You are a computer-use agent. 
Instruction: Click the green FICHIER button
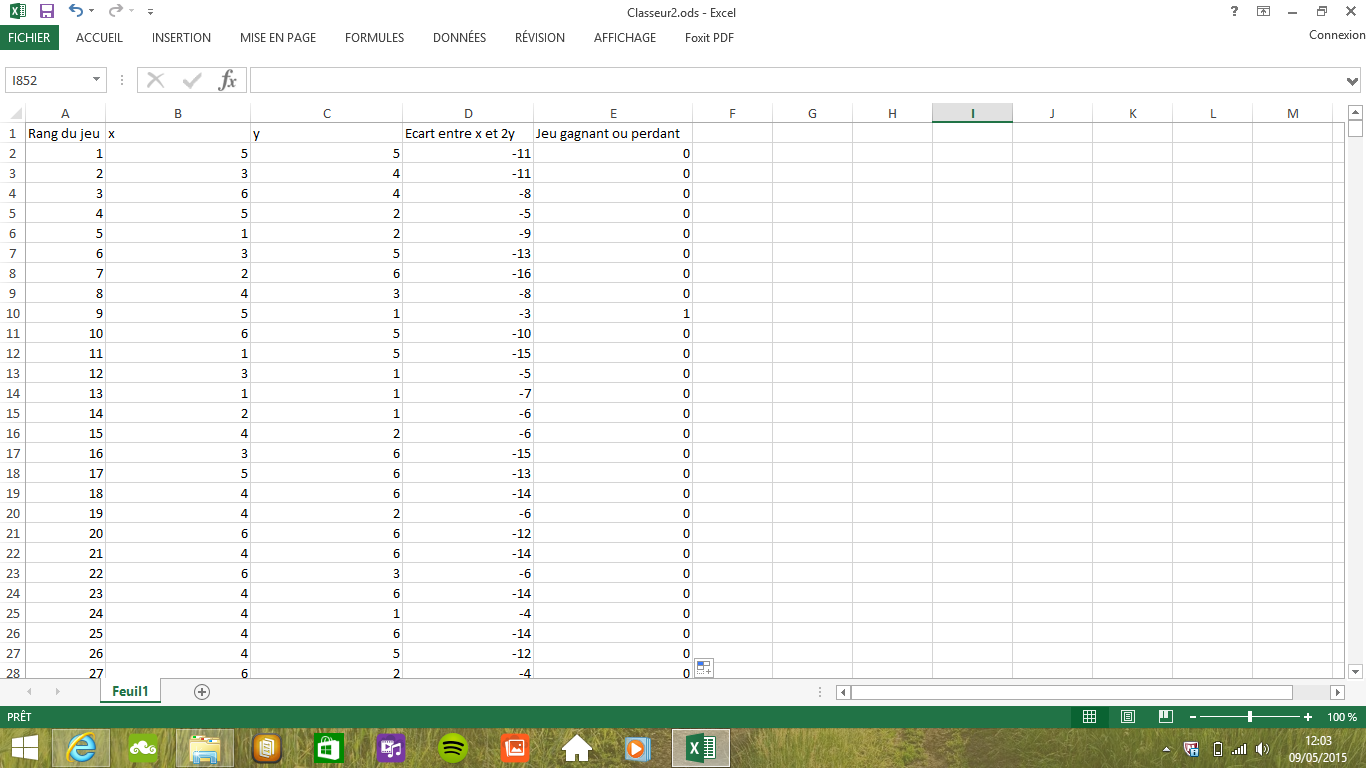29,38
